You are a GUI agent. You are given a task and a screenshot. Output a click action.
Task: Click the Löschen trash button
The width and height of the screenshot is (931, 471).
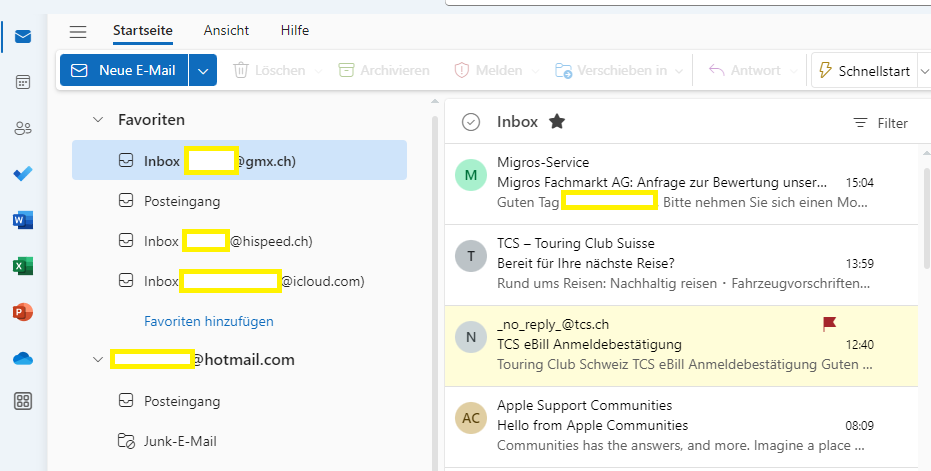[270, 70]
